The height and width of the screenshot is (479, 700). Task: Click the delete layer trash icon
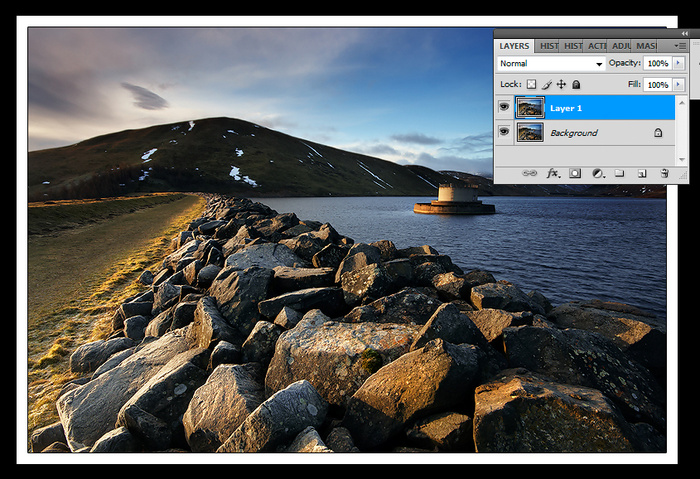[663, 173]
